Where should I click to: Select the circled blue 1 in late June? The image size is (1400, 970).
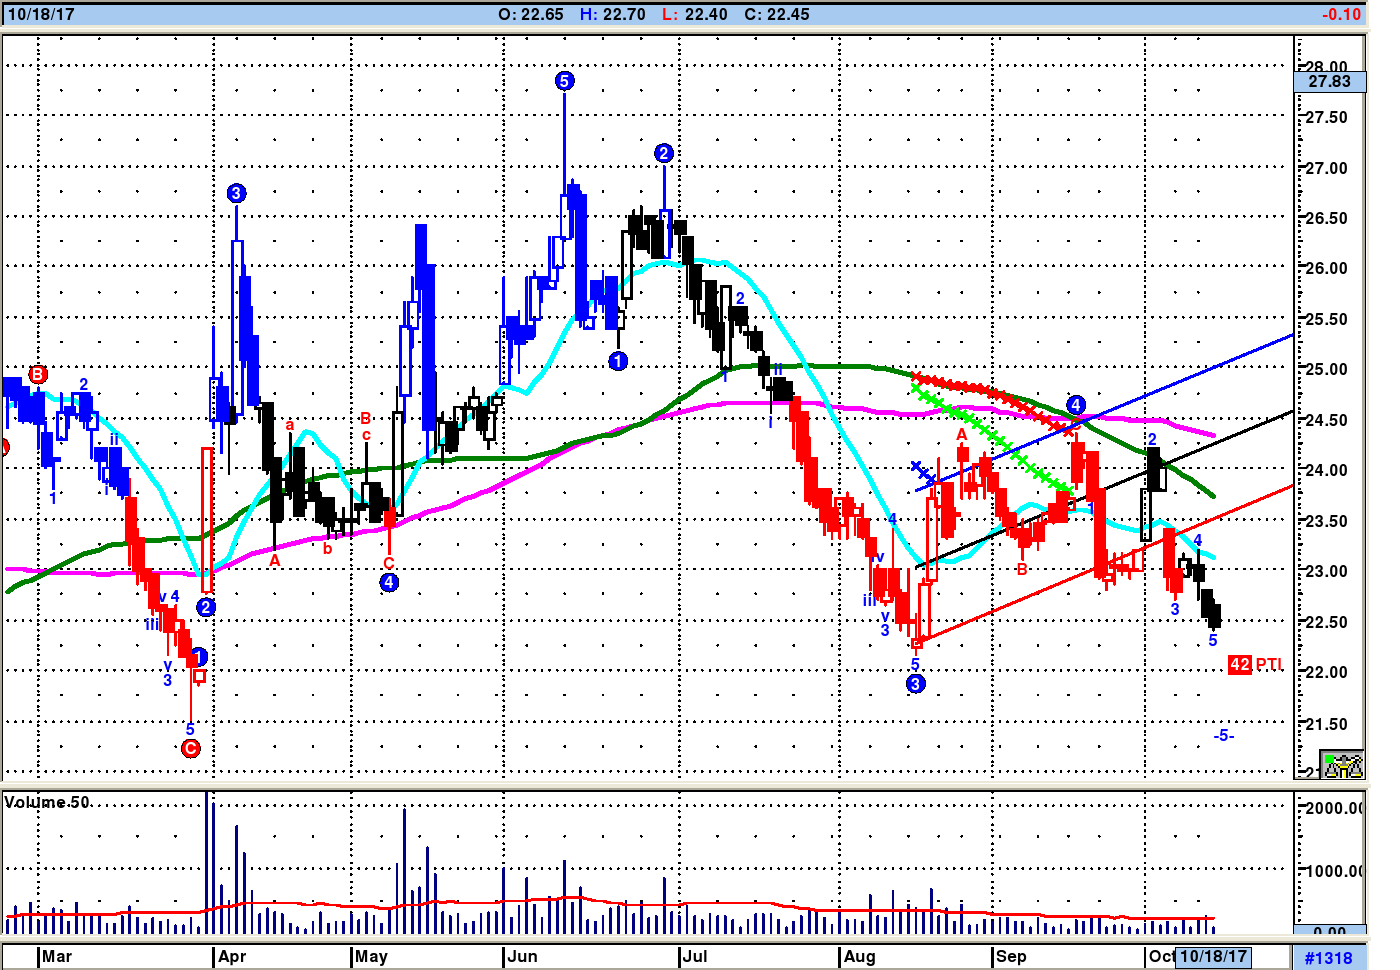pyautogui.click(x=618, y=361)
